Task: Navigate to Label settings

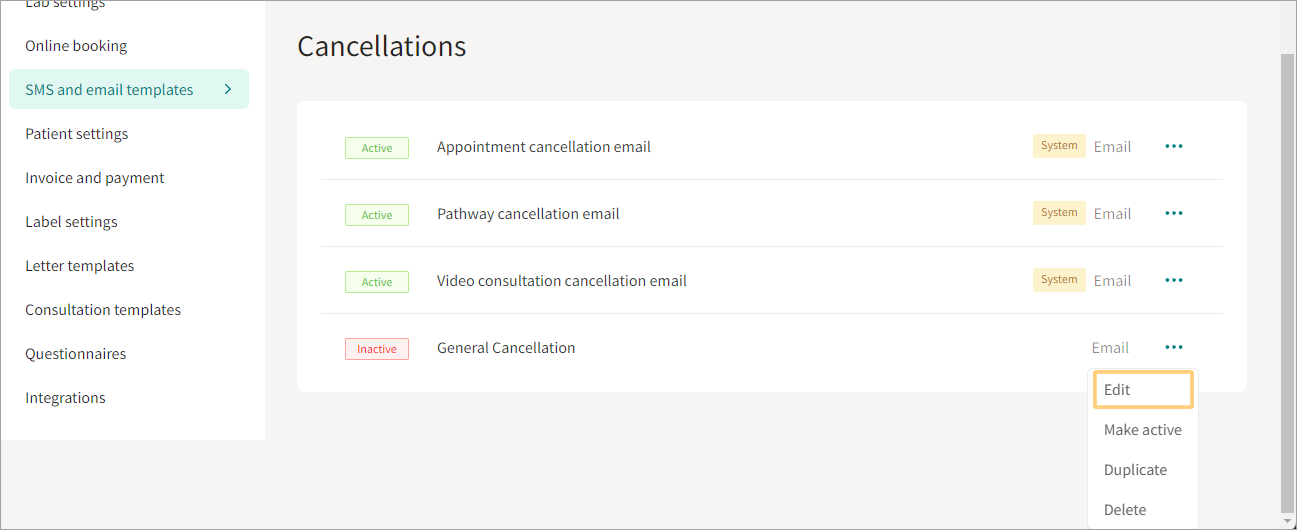Action: tap(71, 221)
